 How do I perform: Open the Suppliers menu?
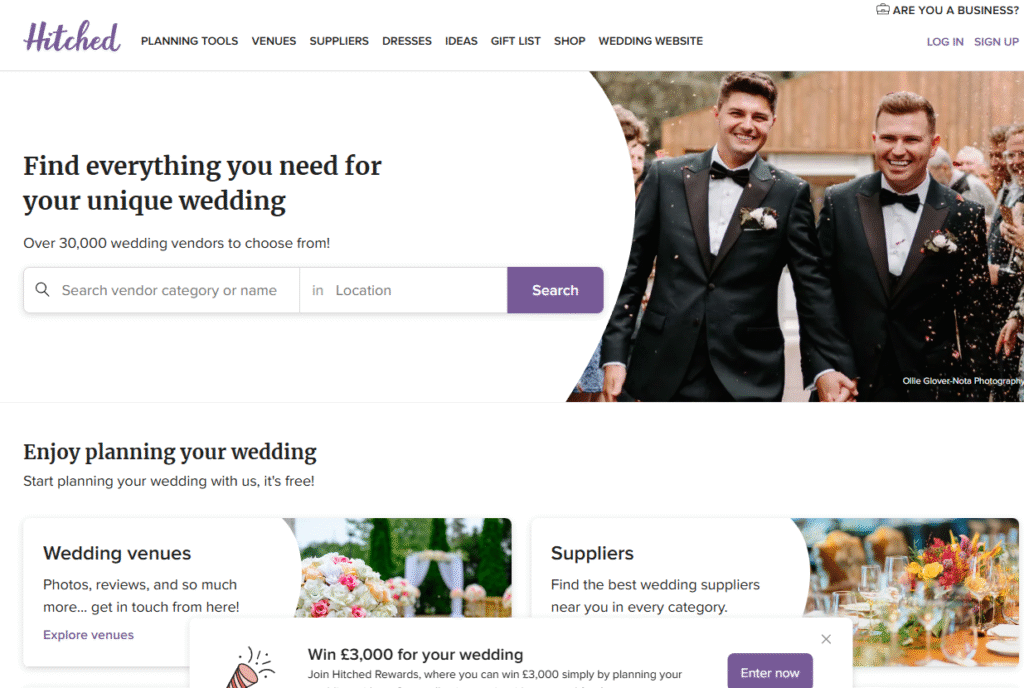click(x=339, y=41)
